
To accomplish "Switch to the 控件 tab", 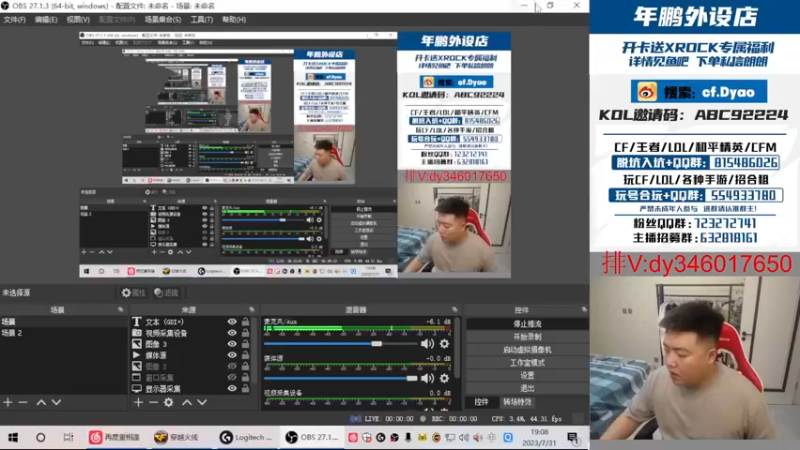I will [x=482, y=402].
